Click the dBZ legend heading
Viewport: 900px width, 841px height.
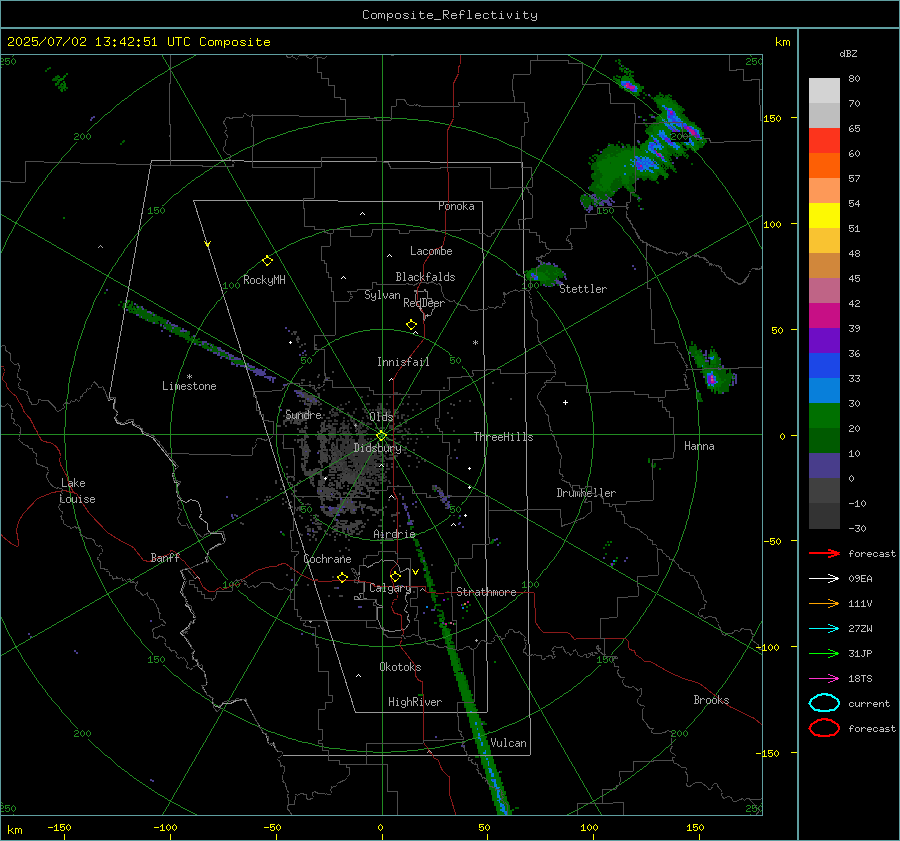click(848, 53)
